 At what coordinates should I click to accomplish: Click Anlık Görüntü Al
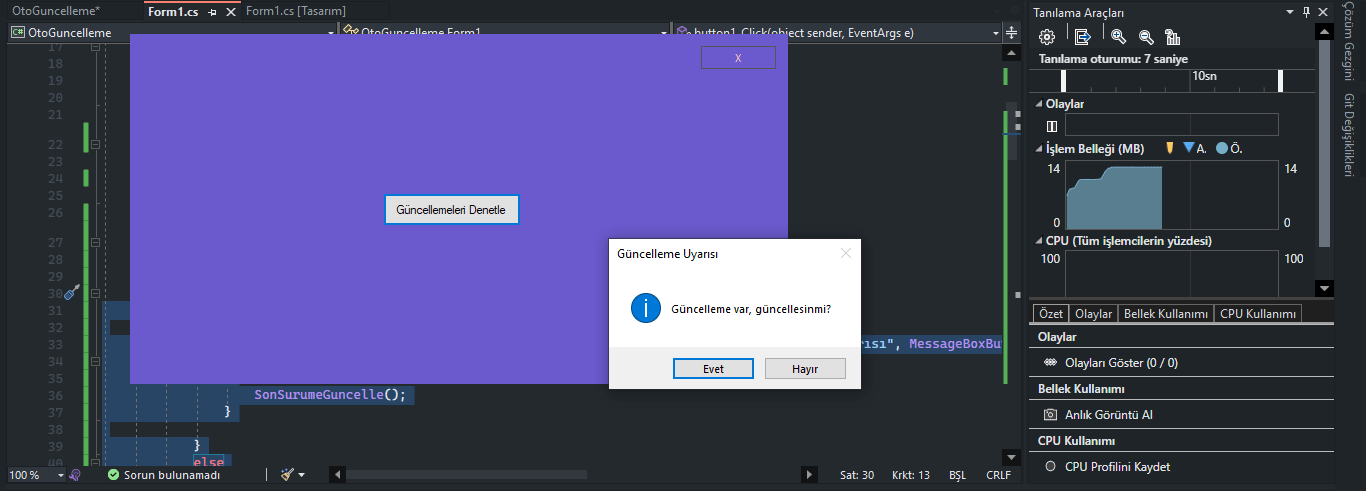(1108, 415)
